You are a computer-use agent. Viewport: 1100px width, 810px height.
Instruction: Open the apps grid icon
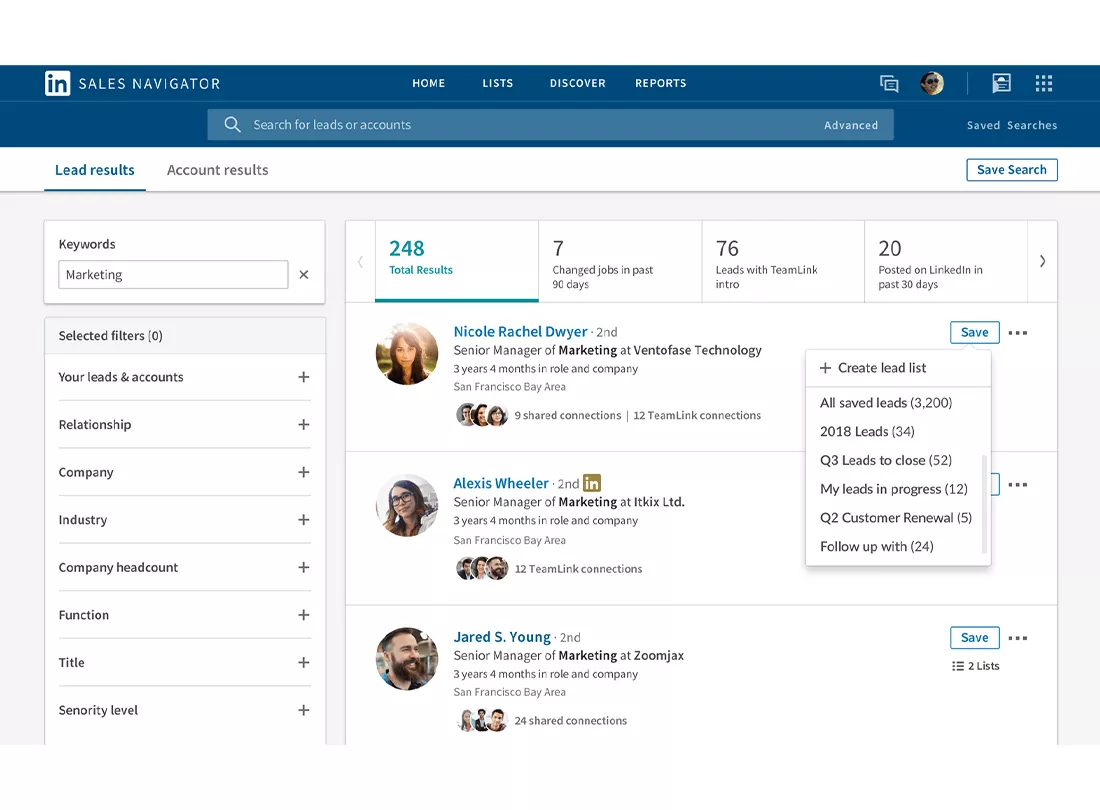(x=1043, y=83)
